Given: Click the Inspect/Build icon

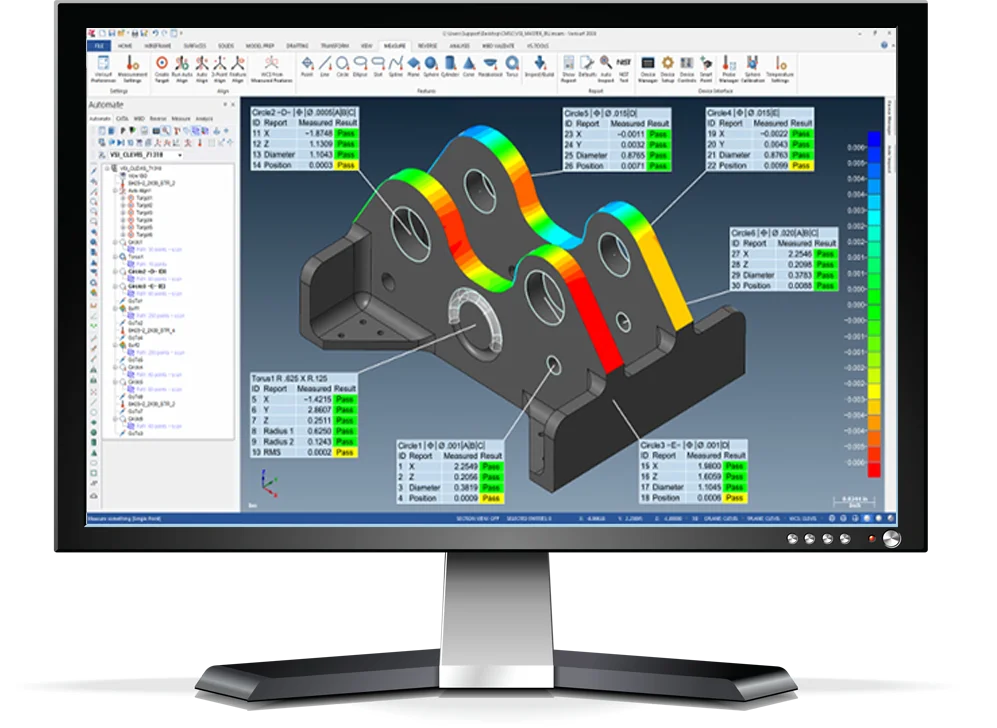Looking at the screenshot, I should click(540, 68).
